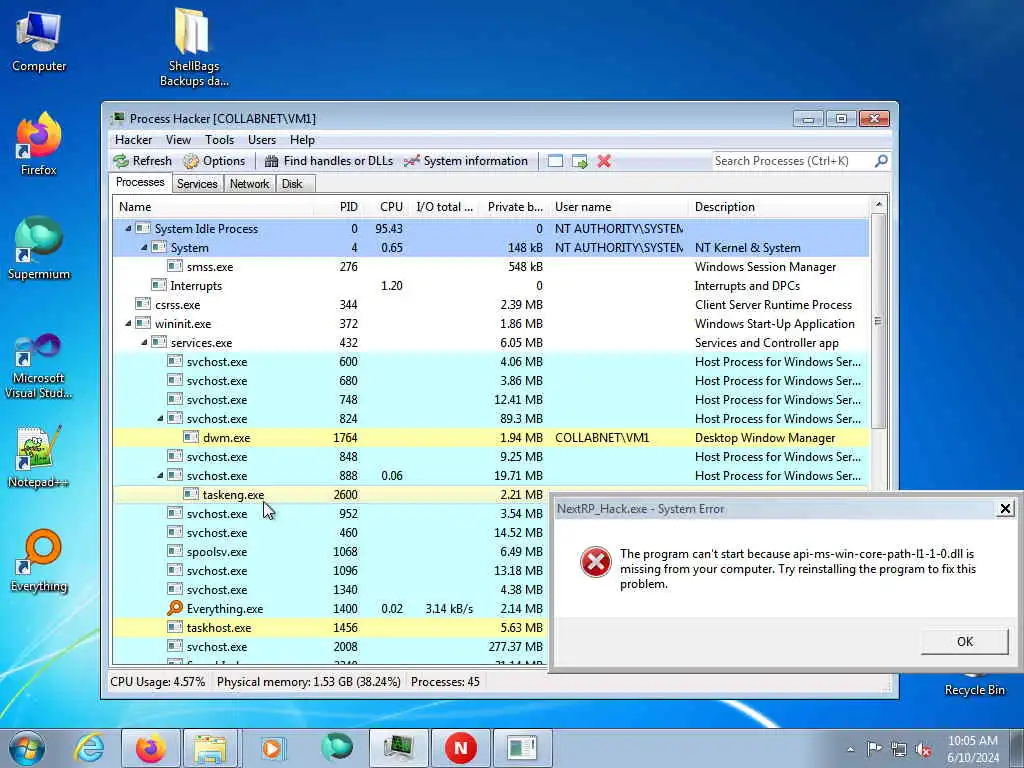Click OK in the System Error dialog
The width and height of the screenshot is (1024, 768).
click(965, 642)
